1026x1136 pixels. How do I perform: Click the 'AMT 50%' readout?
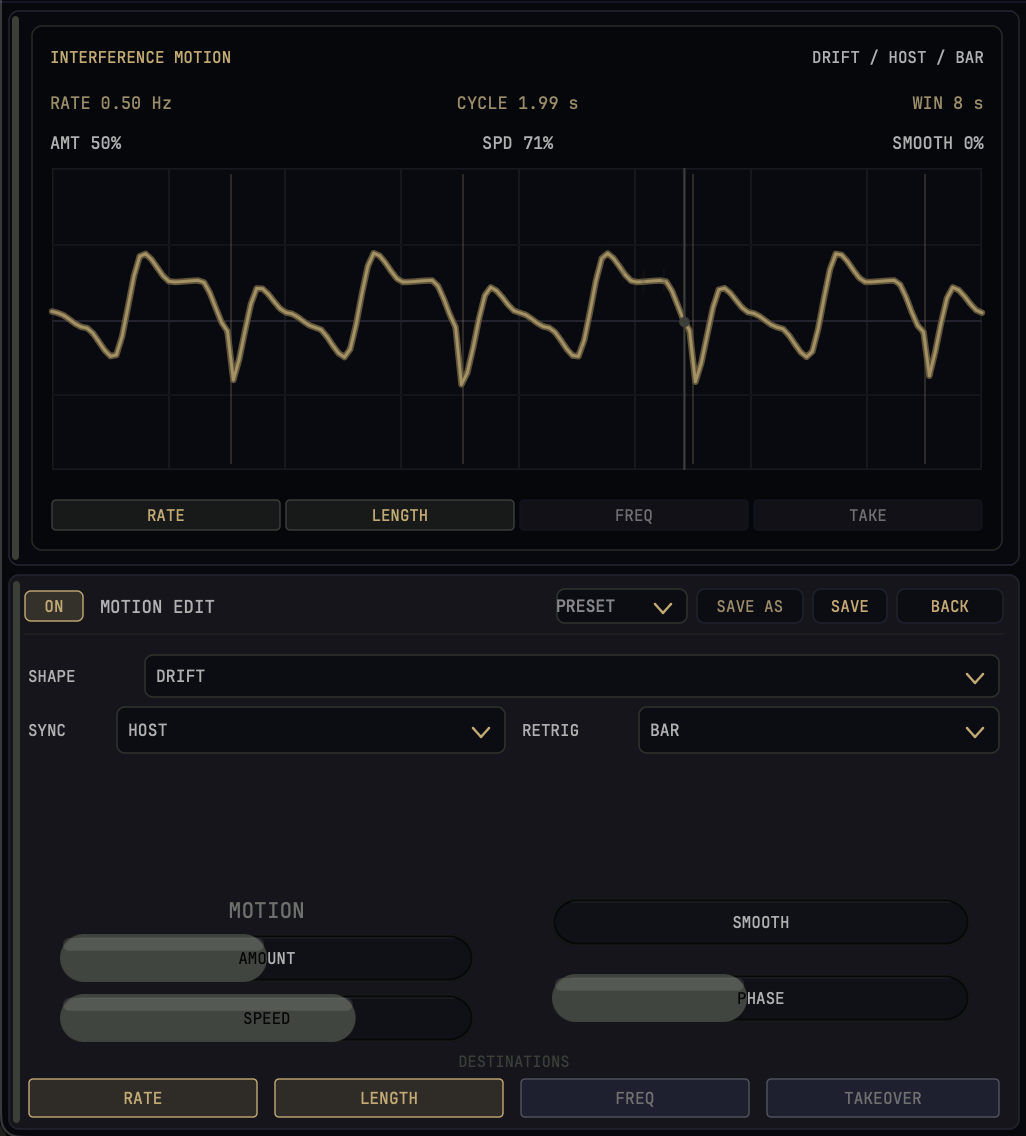pyautogui.click(x=86, y=143)
